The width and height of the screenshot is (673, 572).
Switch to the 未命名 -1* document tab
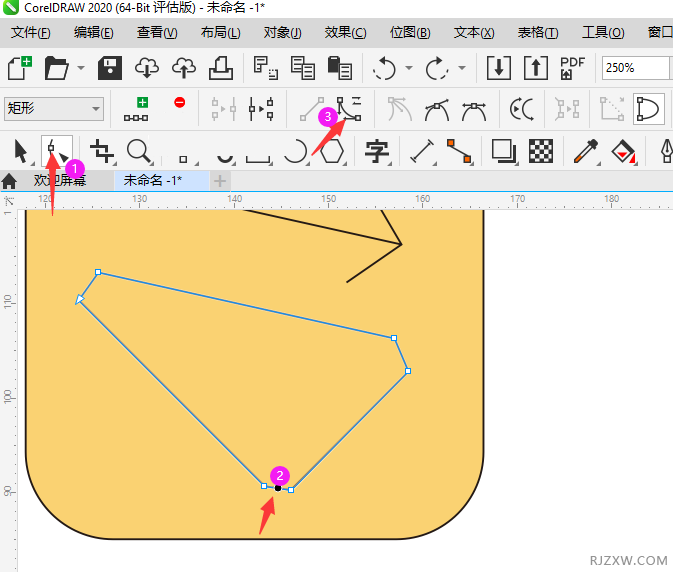[x=152, y=181]
